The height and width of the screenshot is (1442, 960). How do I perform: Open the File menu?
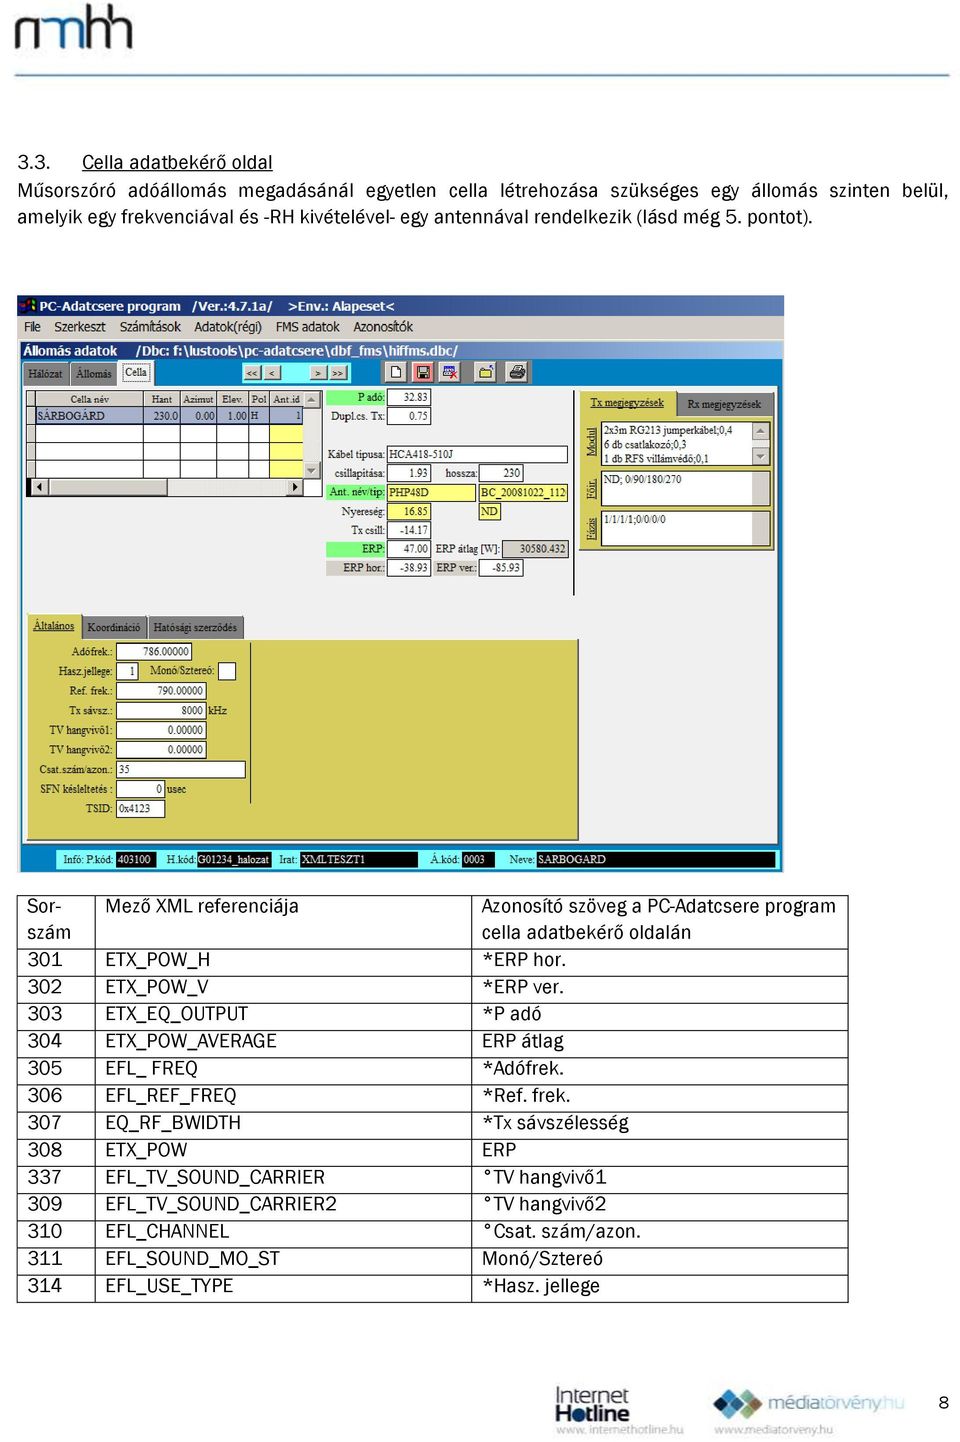point(33,327)
